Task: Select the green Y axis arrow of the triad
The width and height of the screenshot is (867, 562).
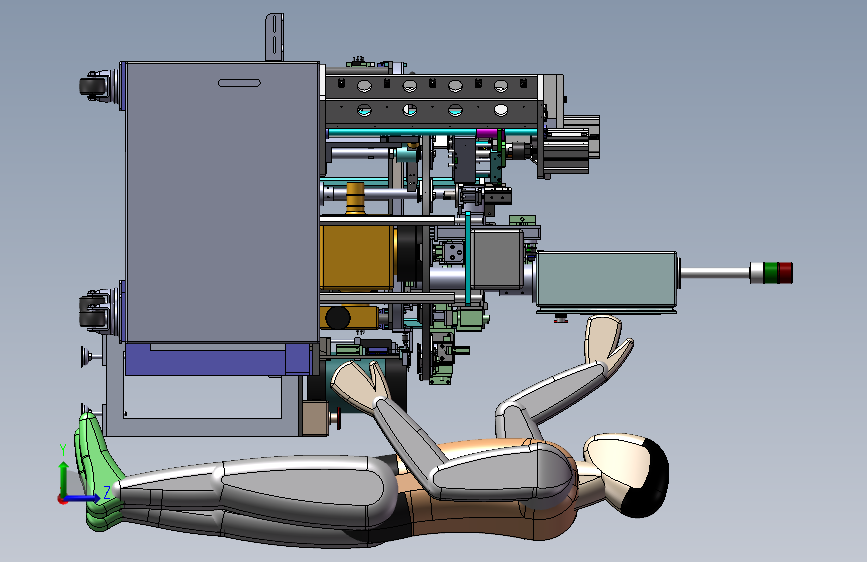Action: click(63, 479)
